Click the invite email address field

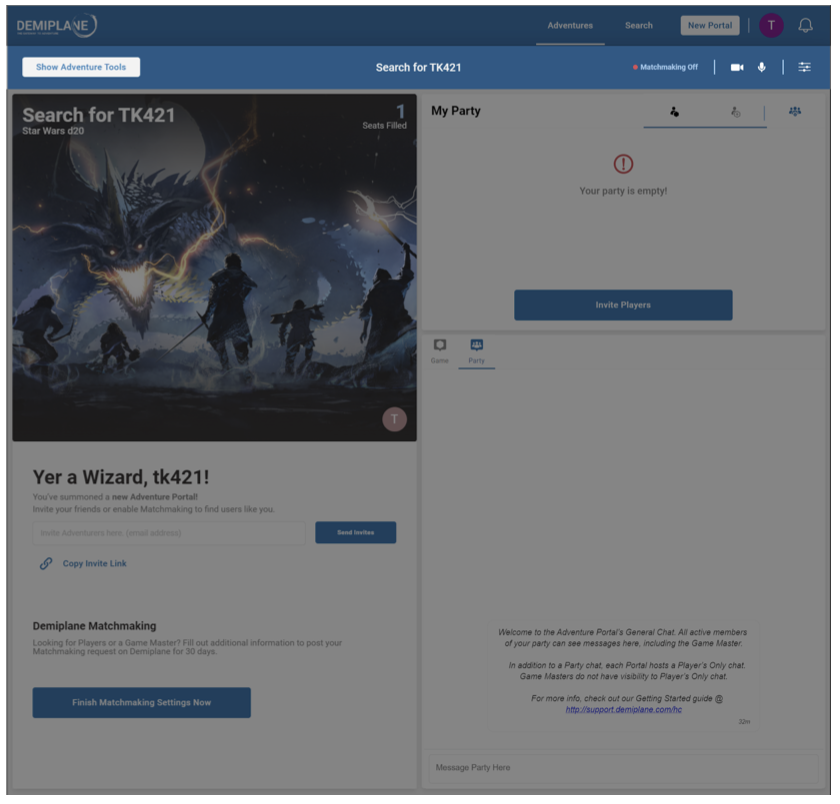click(169, 534)
